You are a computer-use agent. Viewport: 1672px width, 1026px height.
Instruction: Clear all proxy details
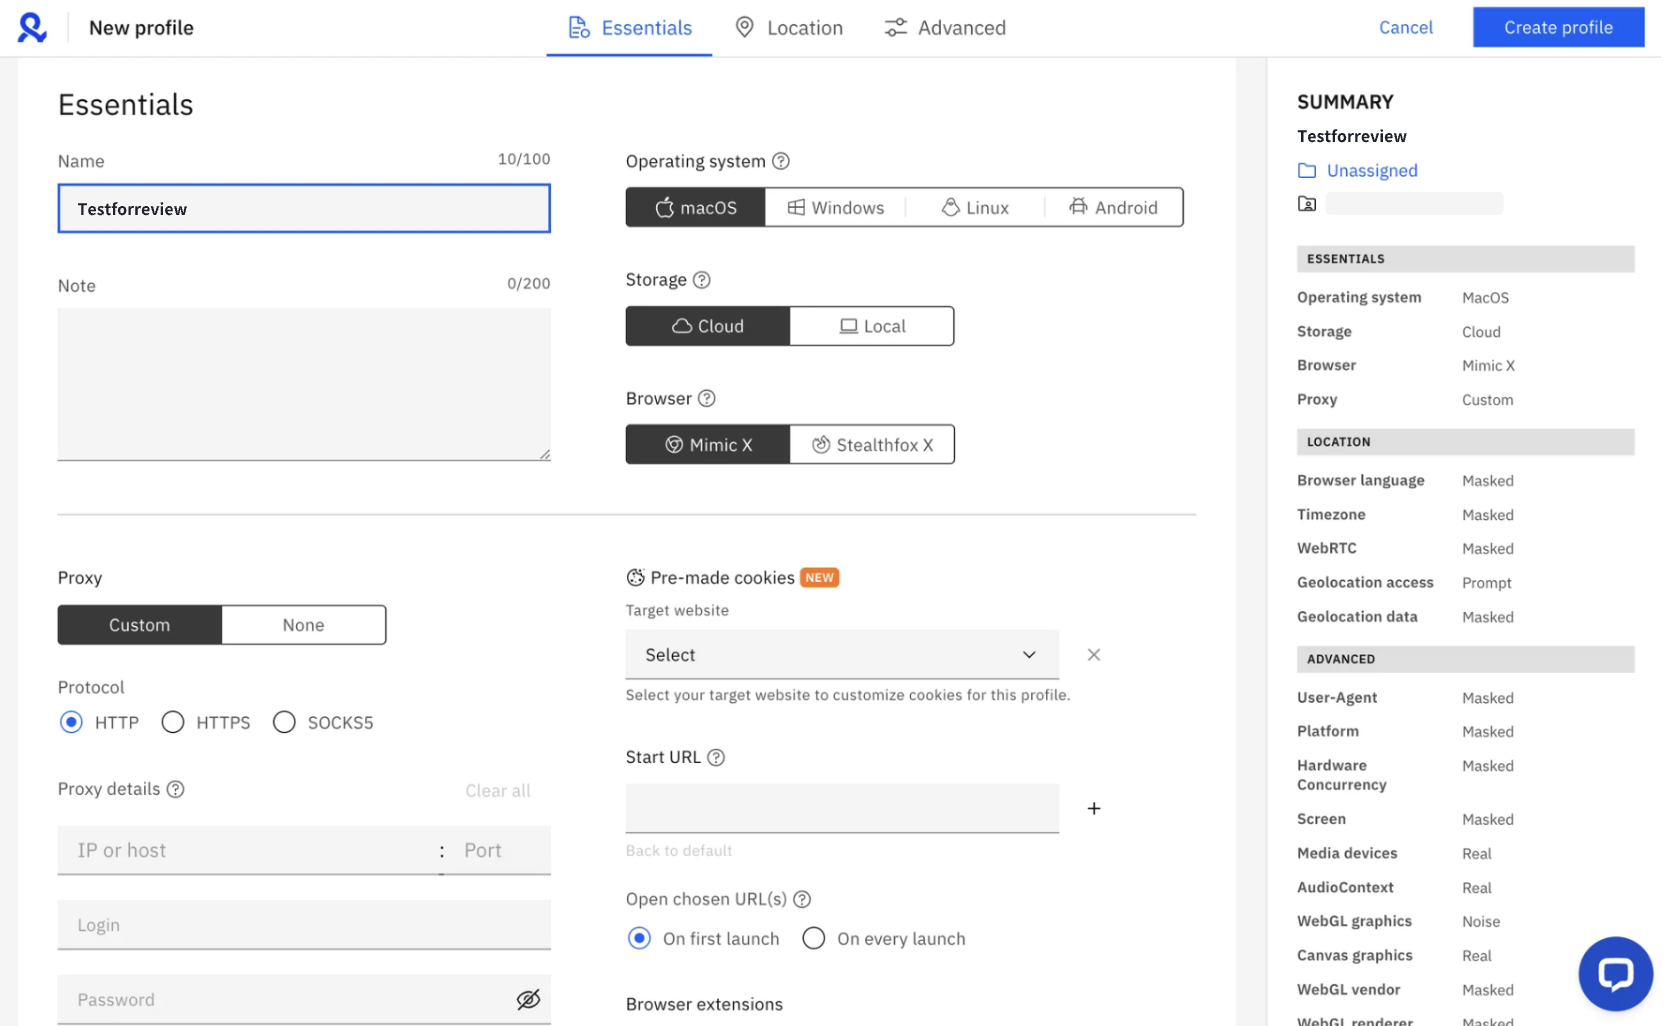[x=497, y=789]
